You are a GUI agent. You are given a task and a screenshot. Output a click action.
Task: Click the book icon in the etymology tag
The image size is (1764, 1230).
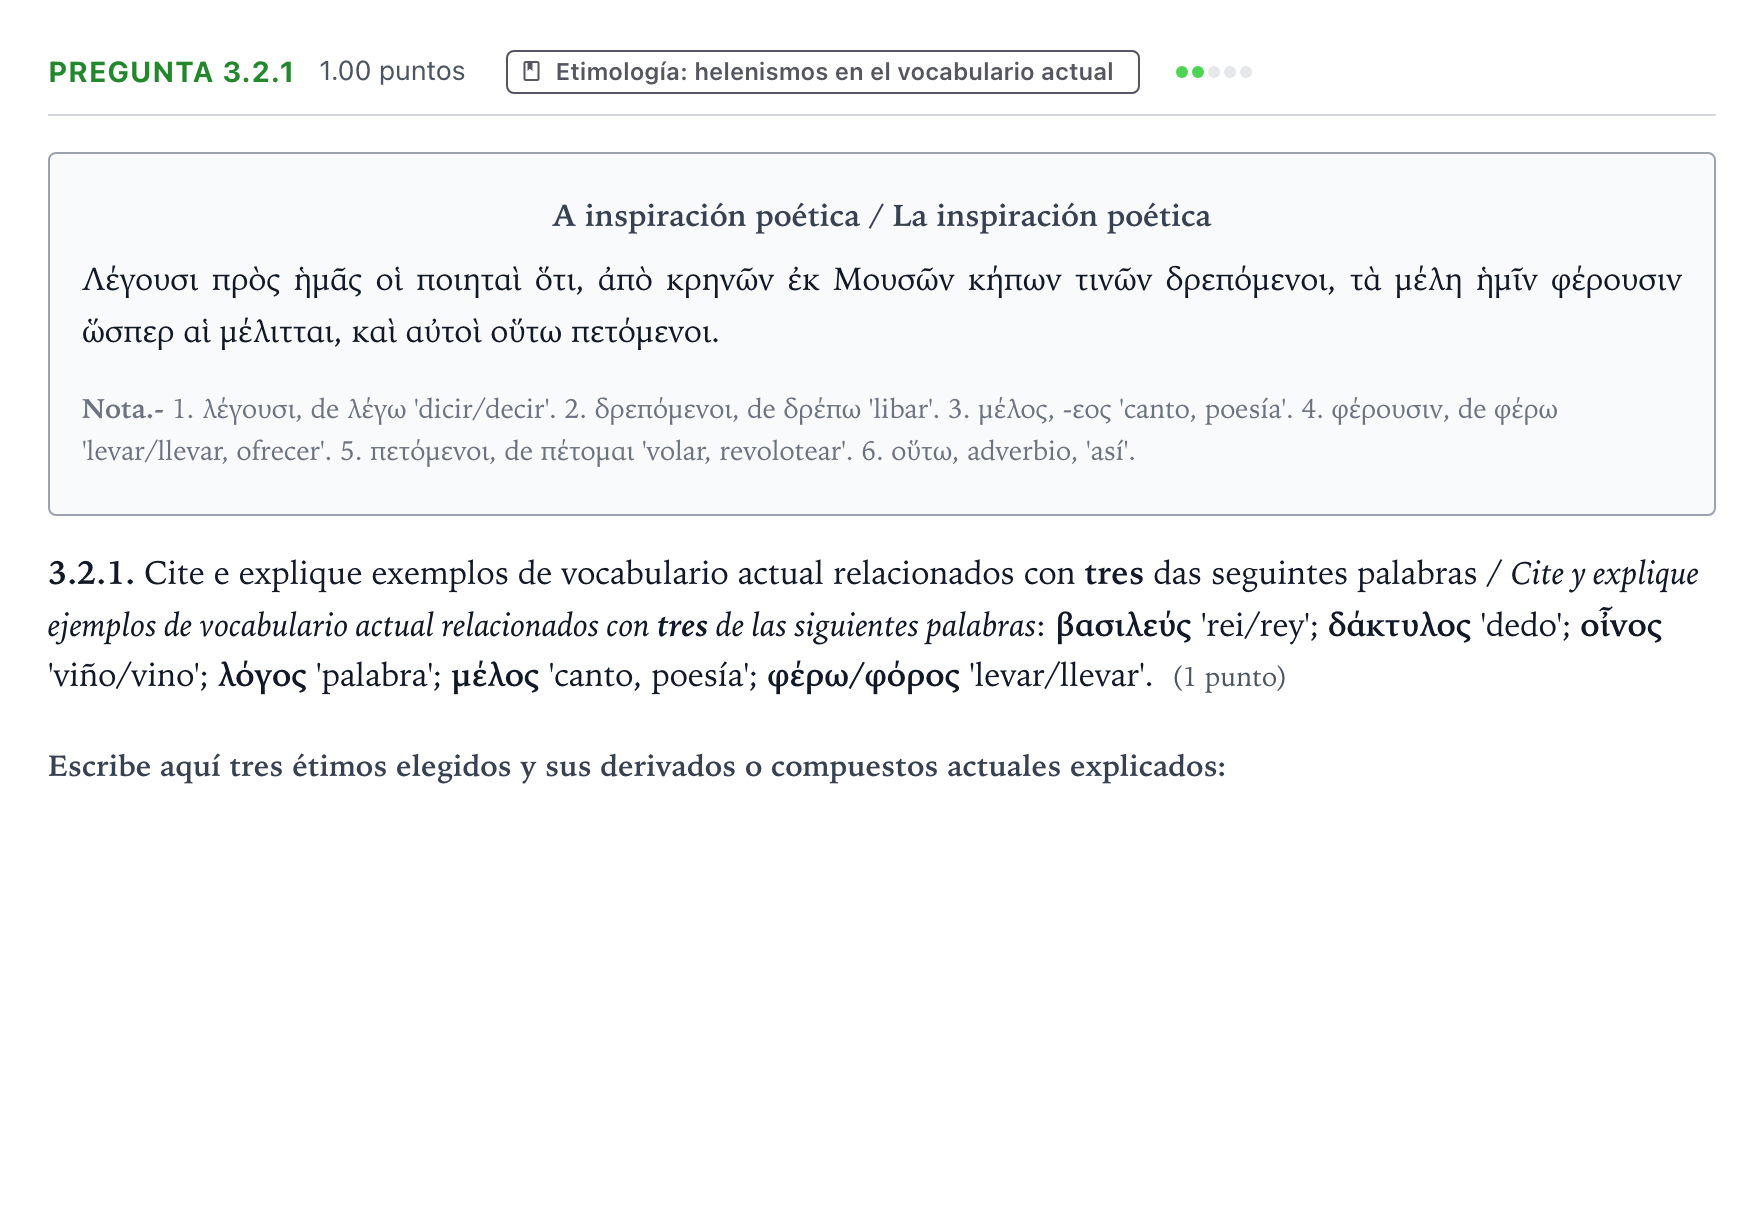[x=532, y=72]
